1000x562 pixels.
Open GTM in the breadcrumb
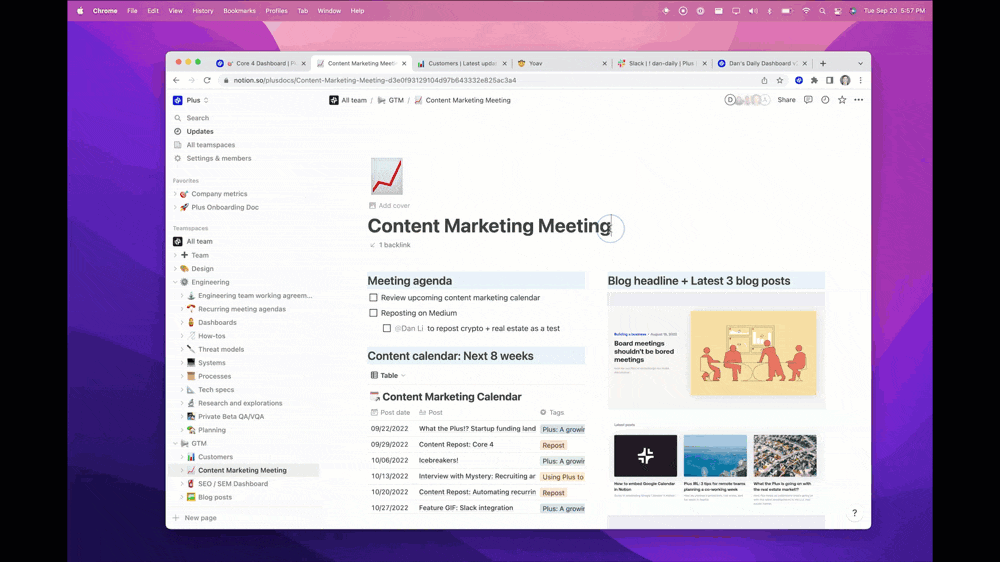click(x=390, y=100)
